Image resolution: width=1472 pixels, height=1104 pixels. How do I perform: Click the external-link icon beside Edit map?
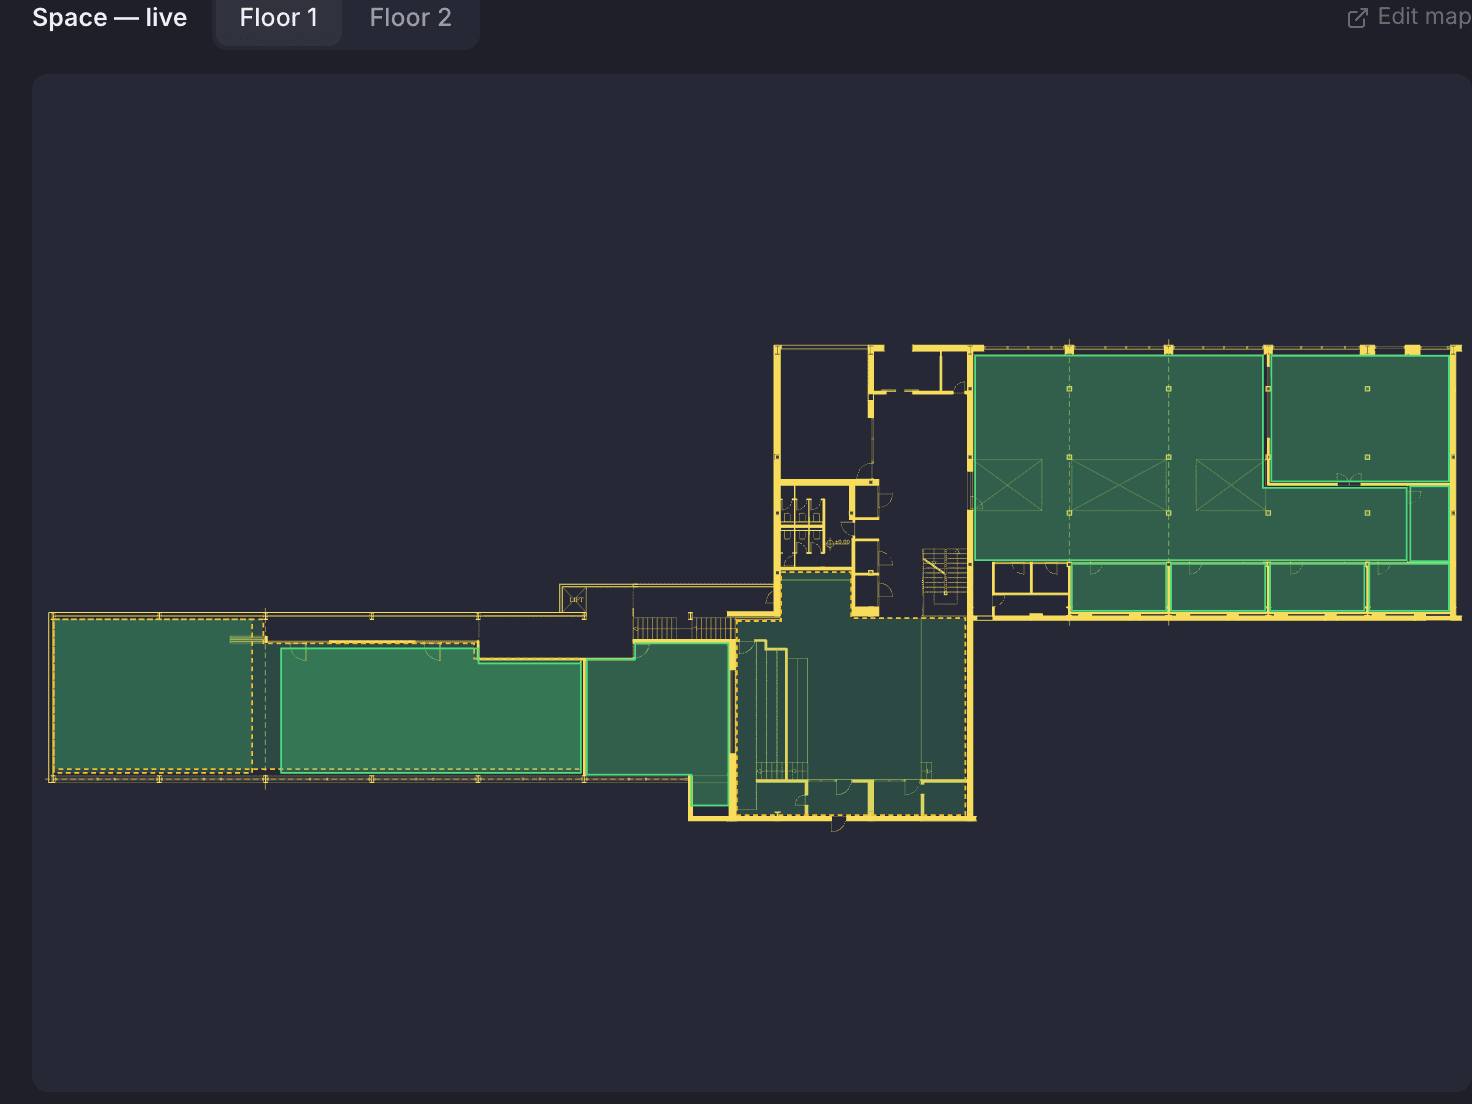tap(1357, 18)
